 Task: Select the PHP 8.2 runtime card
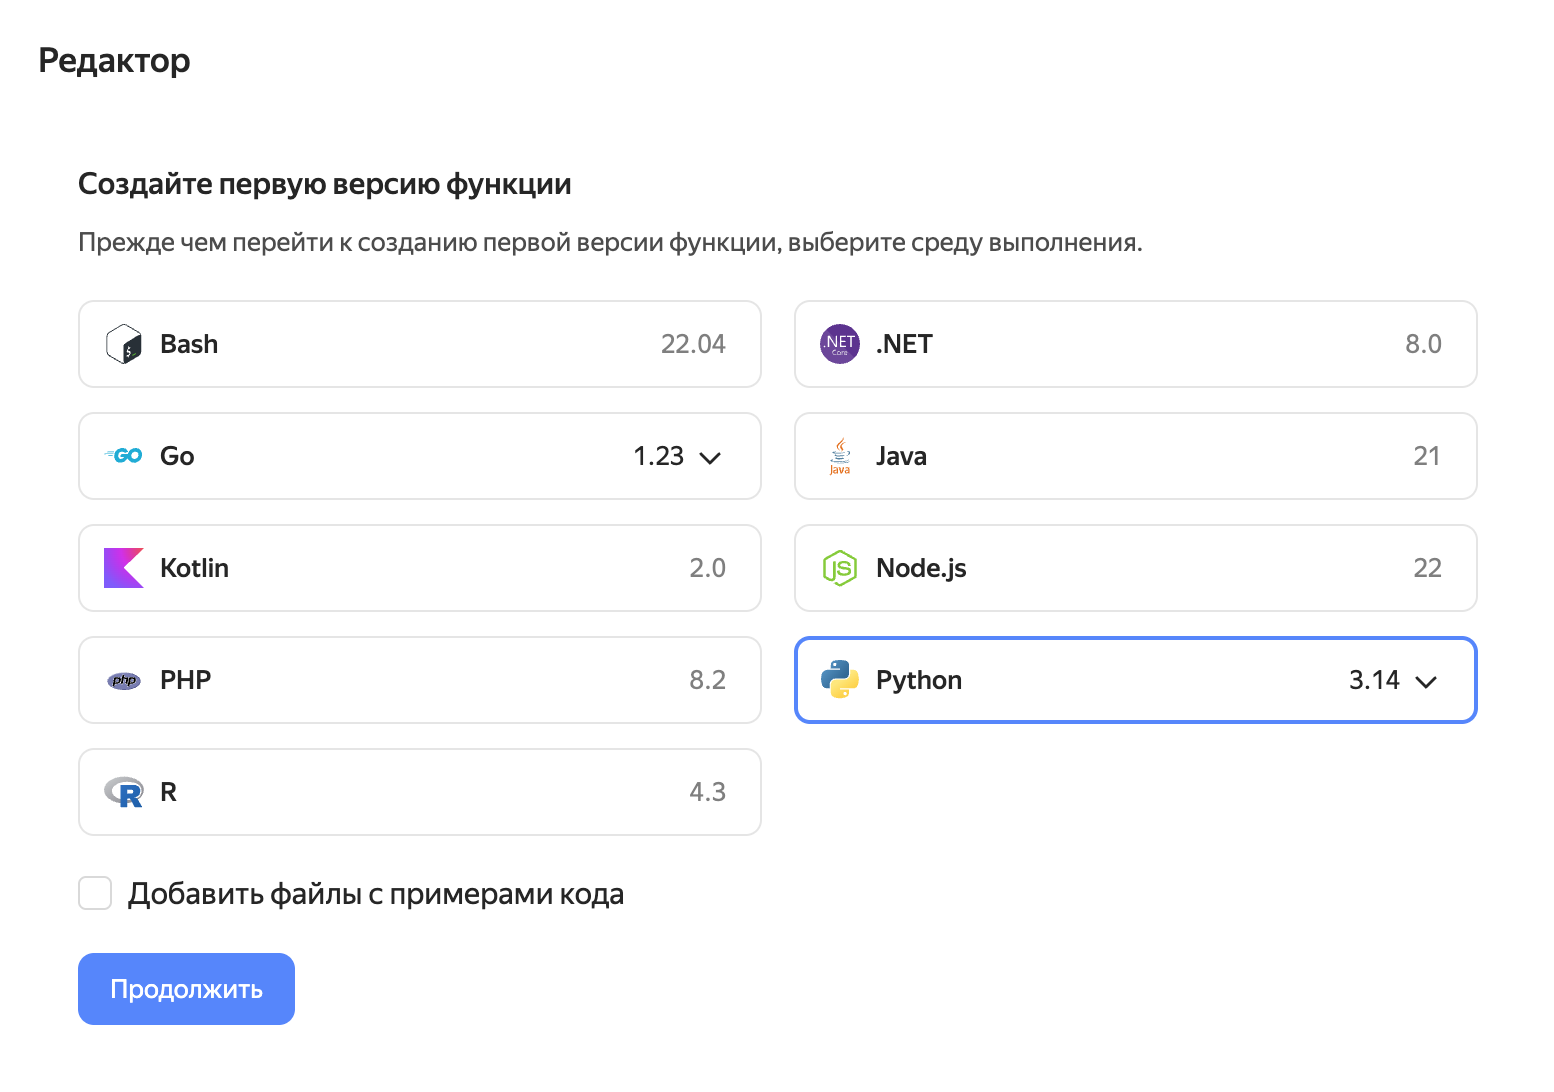pyautogui.click(x=420, y=680)
